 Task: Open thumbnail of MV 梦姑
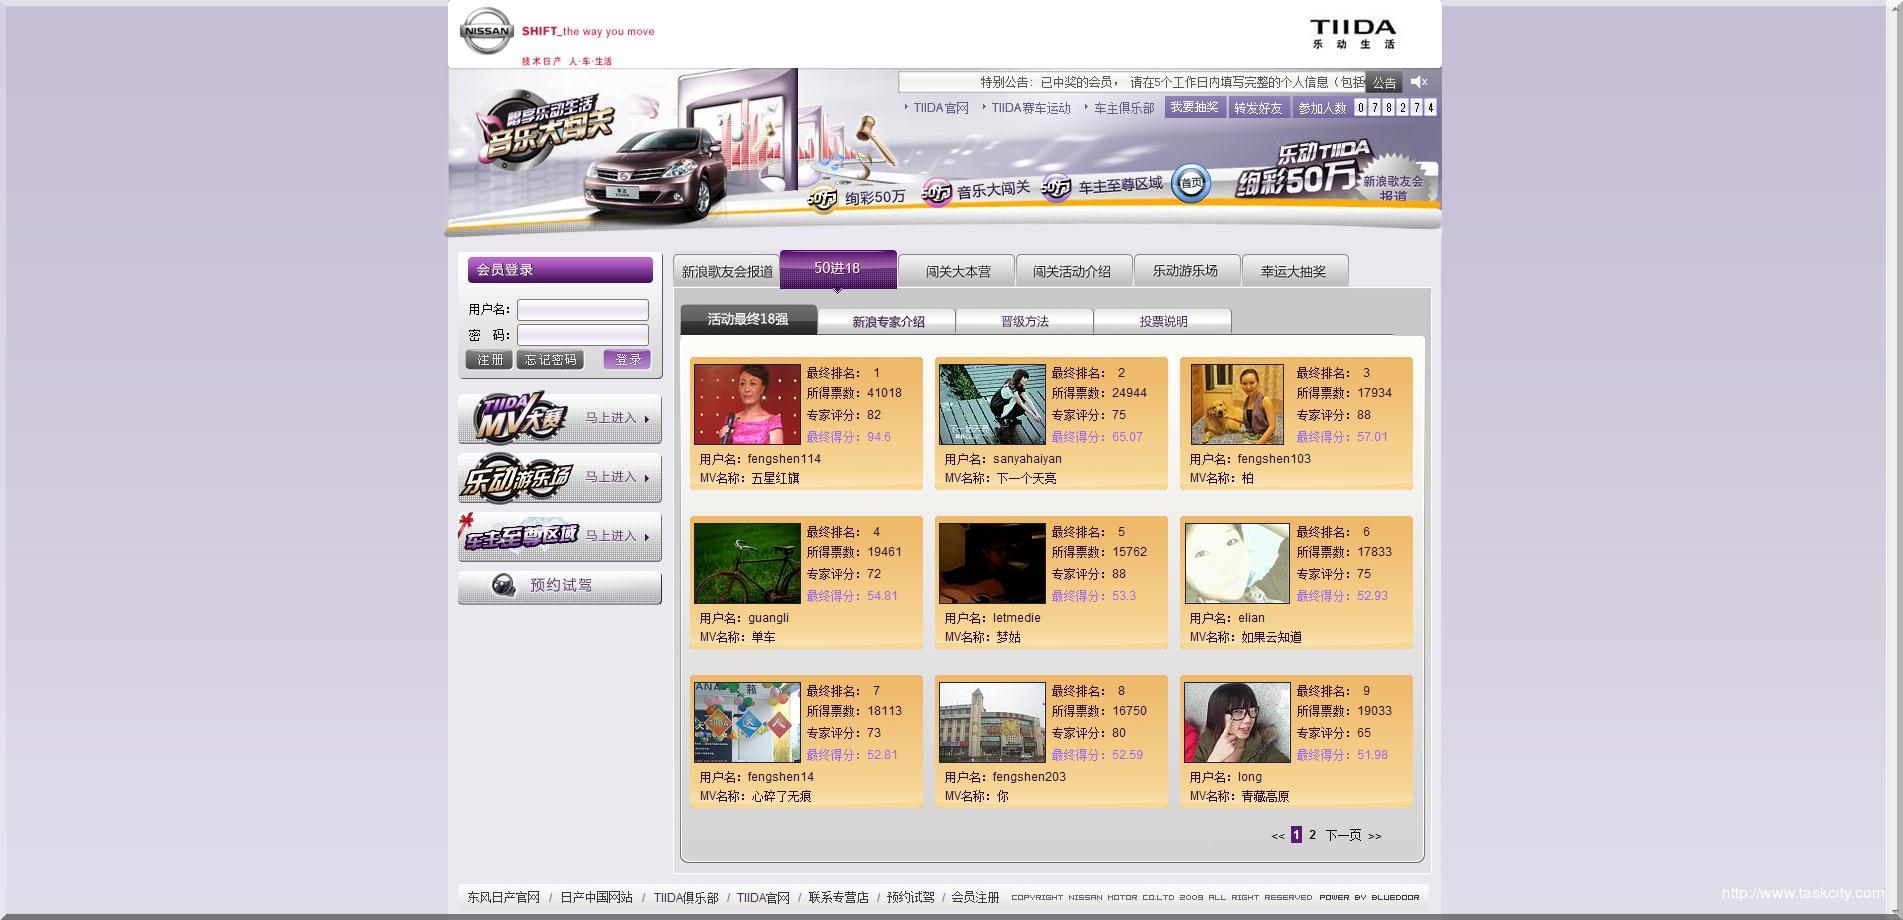click(992, 563)
